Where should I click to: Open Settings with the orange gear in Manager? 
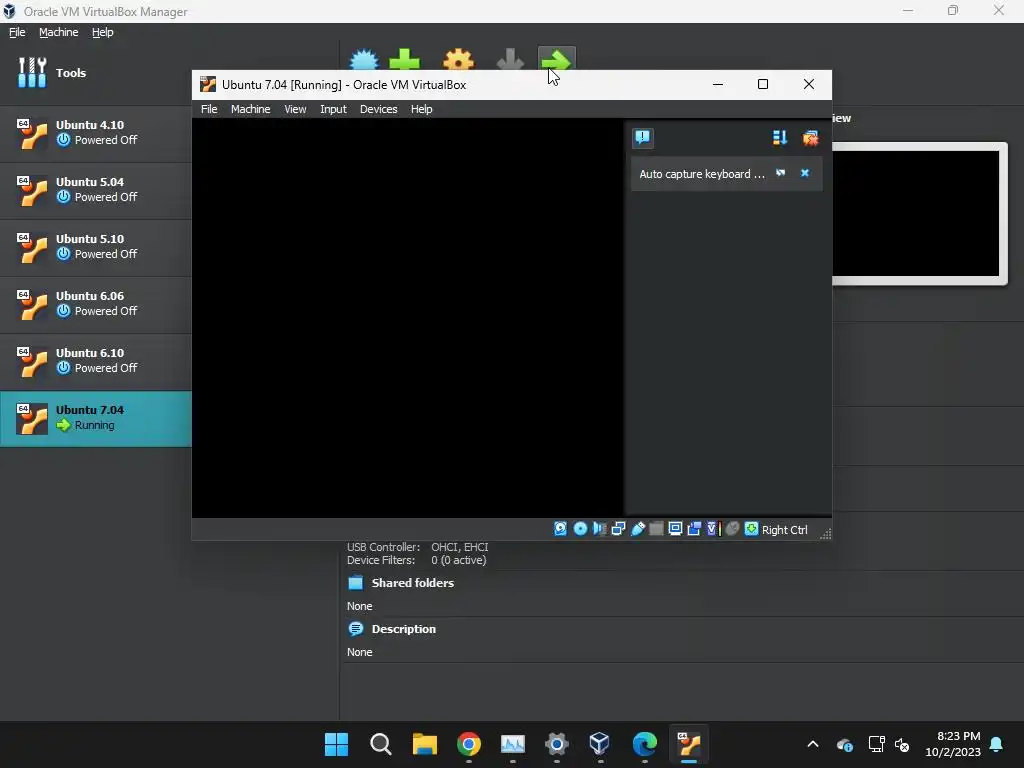pos(458,60)
